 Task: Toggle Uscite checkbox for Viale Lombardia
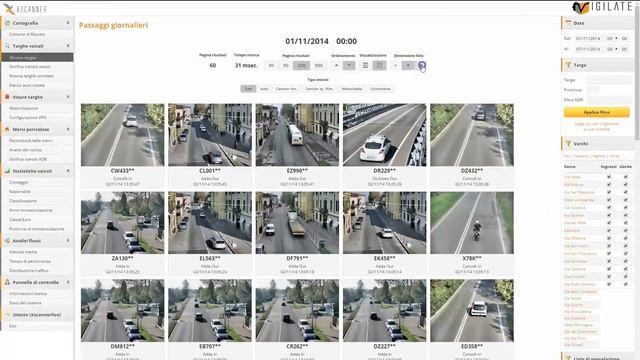[626, 200]
